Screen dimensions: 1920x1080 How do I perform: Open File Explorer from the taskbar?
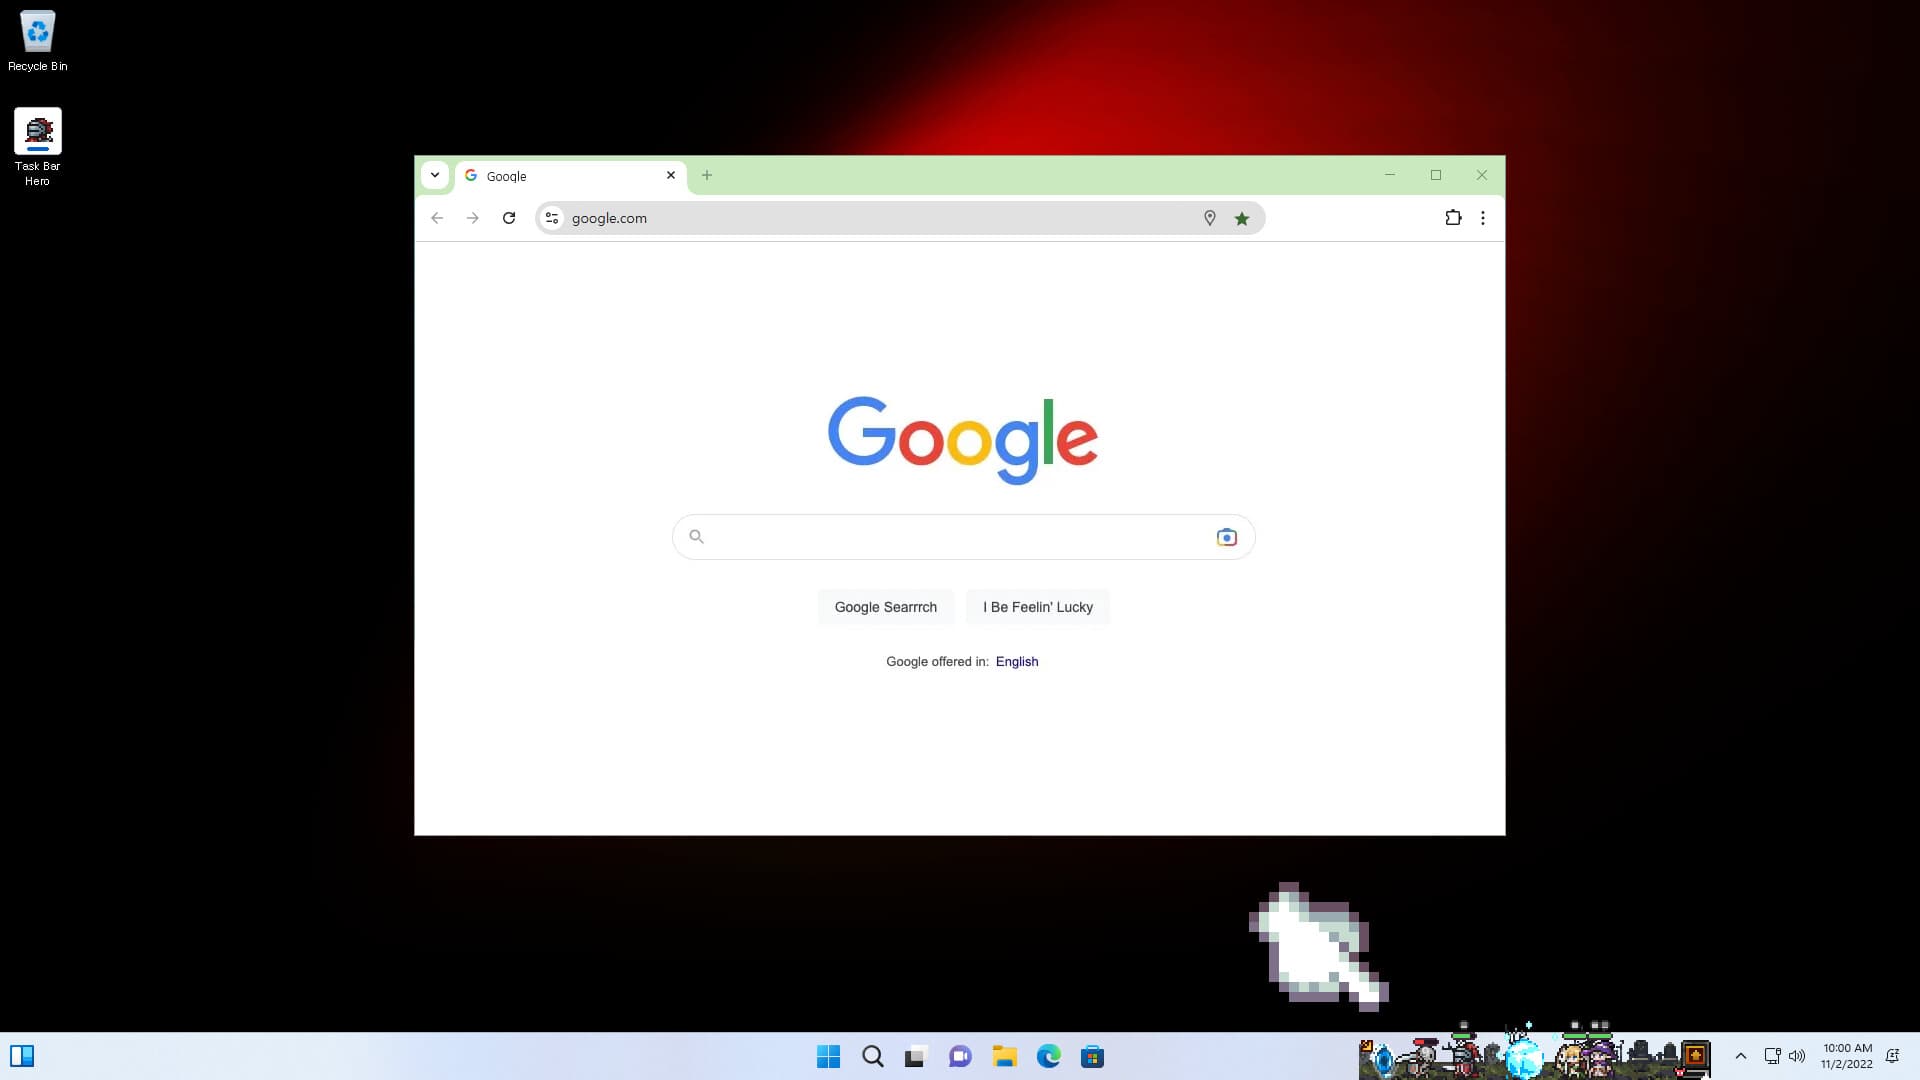pyautogui.click(x=1005, y=1056)
